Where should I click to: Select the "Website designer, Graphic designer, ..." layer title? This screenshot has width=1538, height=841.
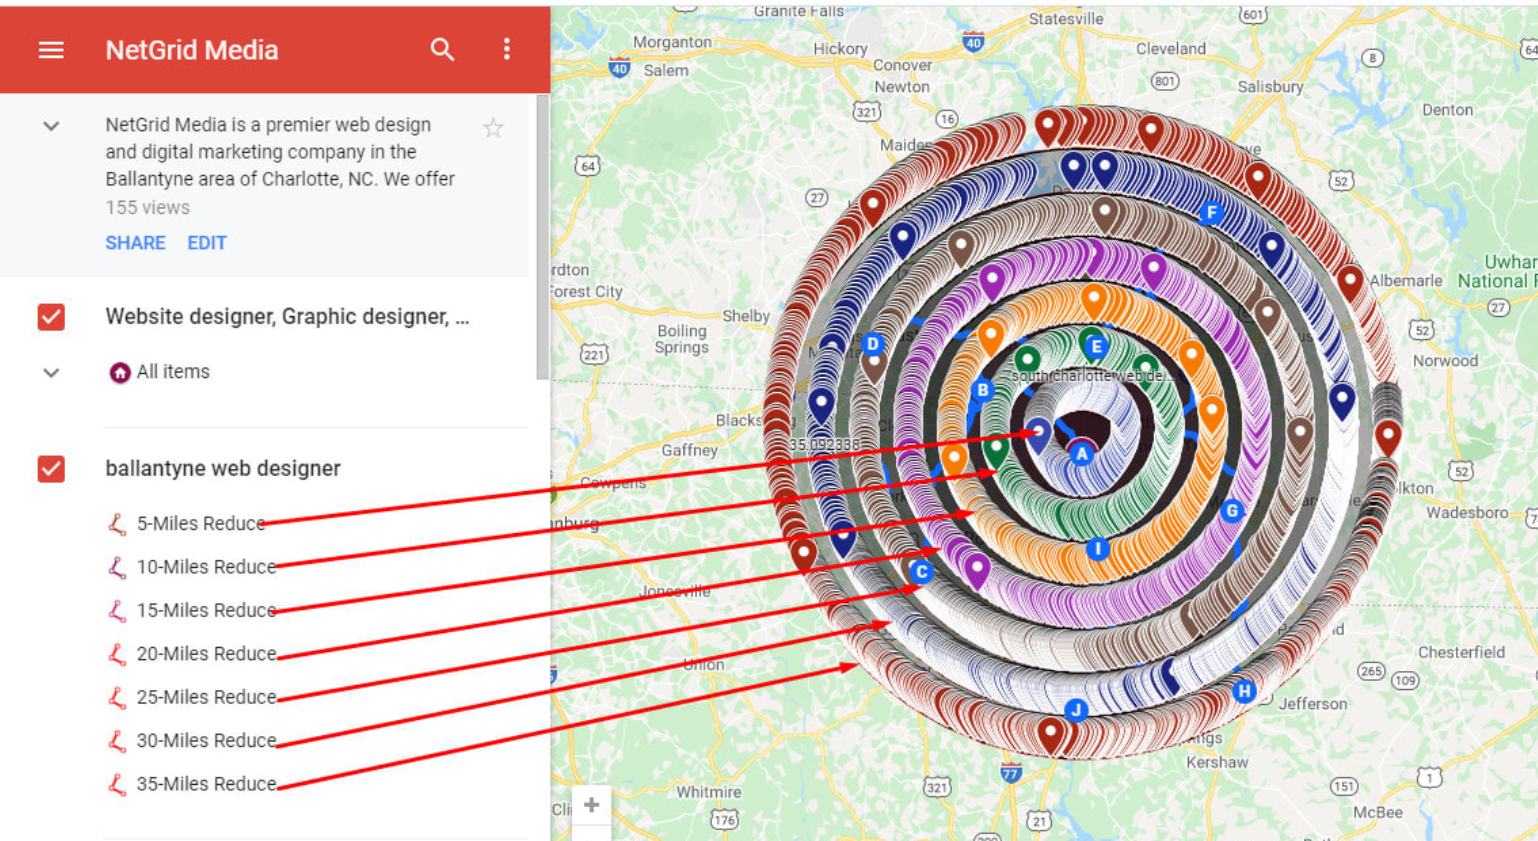coord(287,317)
